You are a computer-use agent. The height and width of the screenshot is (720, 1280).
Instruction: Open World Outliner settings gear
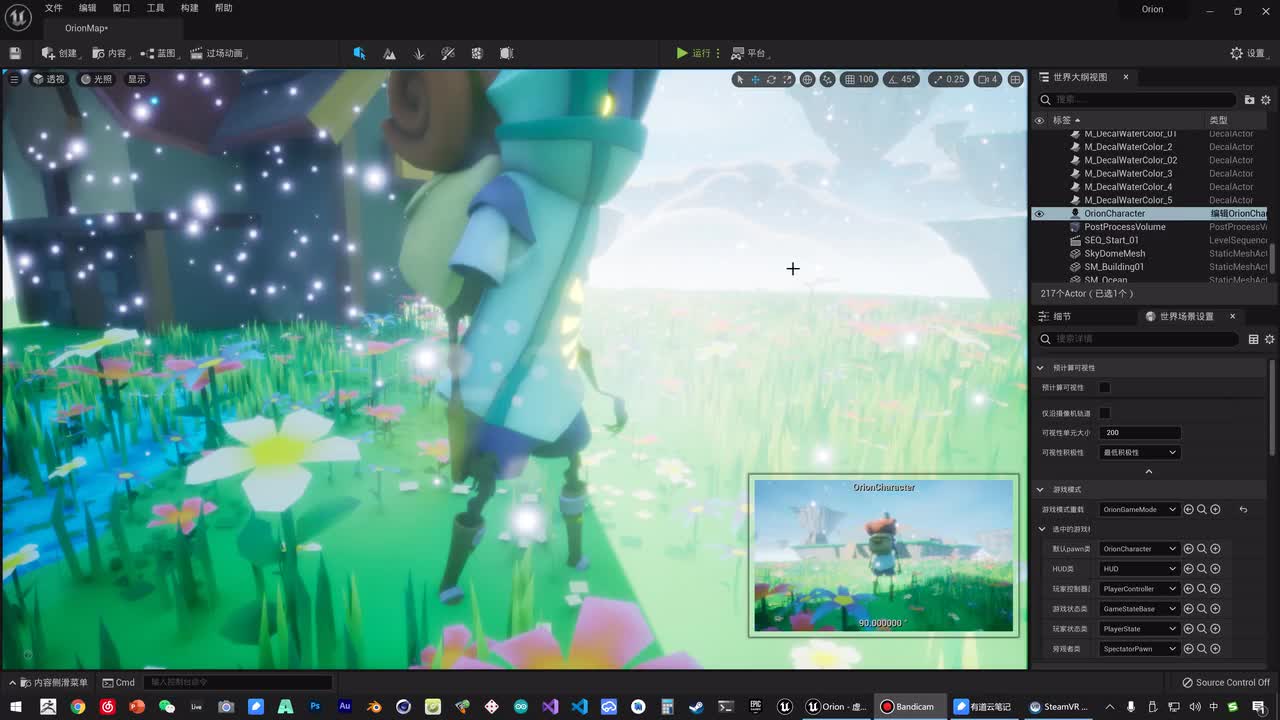tap(1265, 100)
